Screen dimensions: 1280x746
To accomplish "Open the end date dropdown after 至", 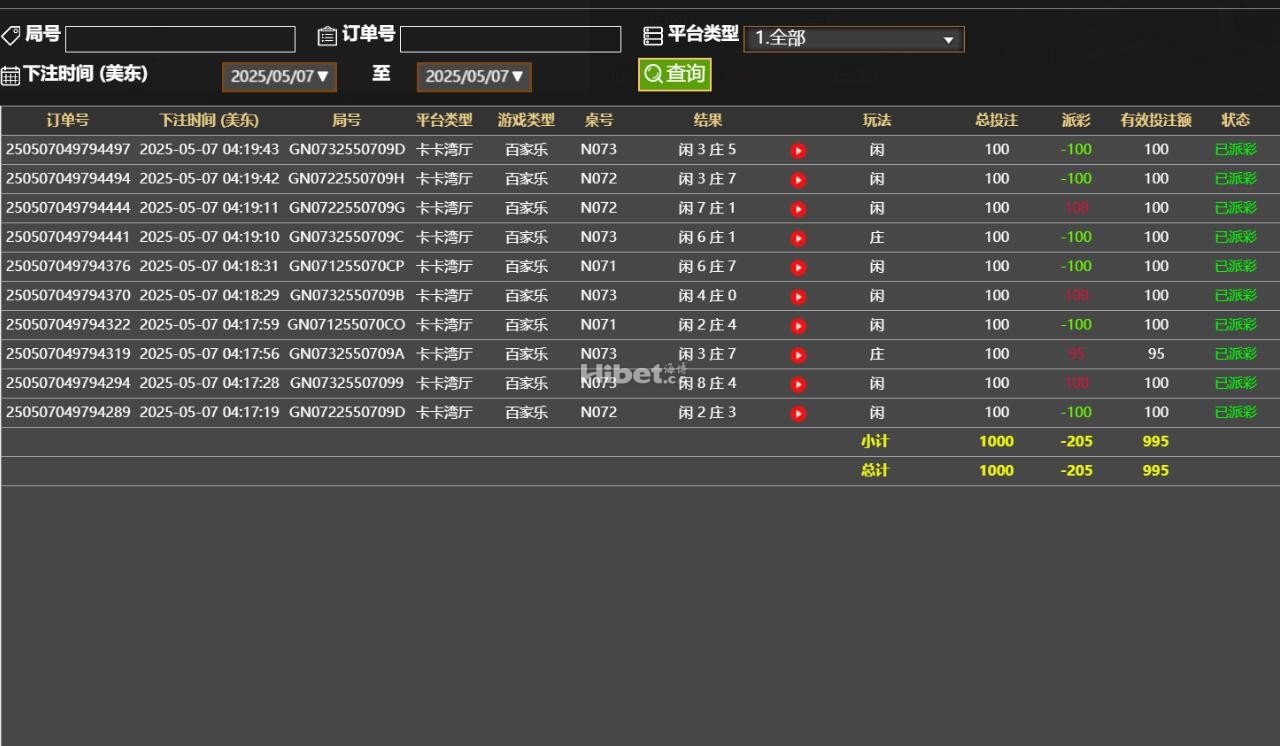I will [473, 75].
